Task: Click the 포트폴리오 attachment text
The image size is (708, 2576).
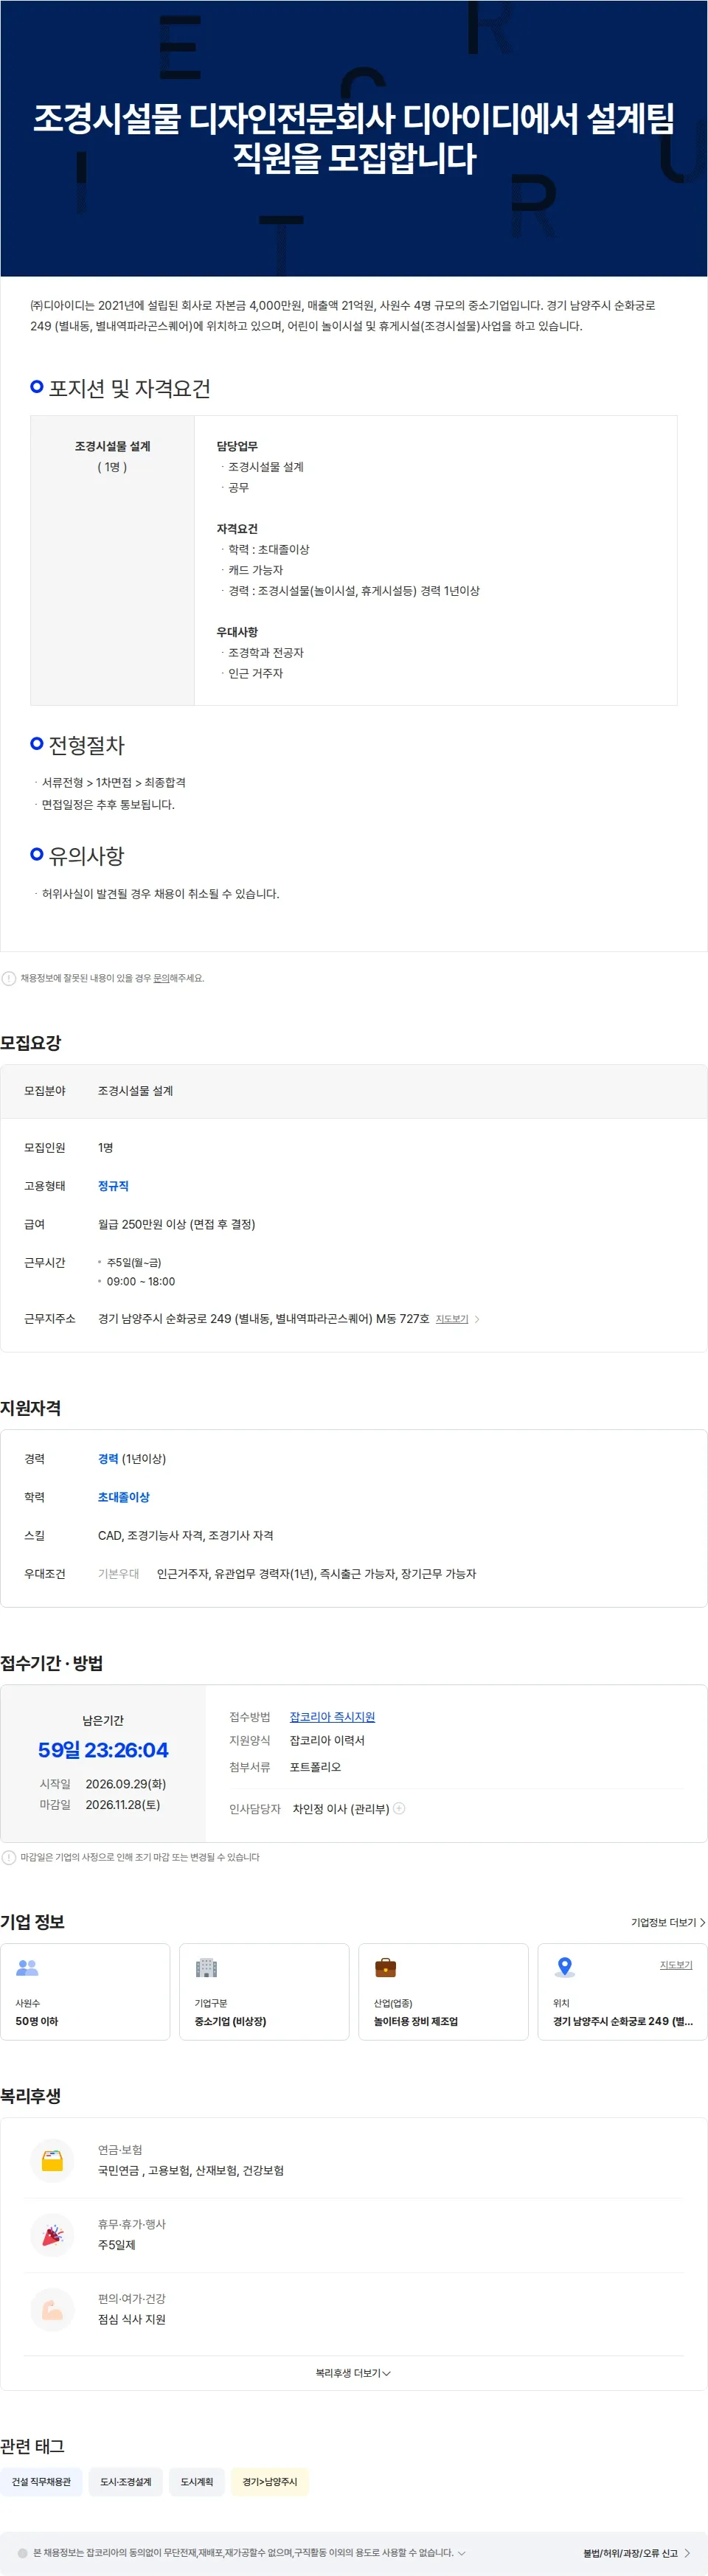Action: pos(315,1767)
